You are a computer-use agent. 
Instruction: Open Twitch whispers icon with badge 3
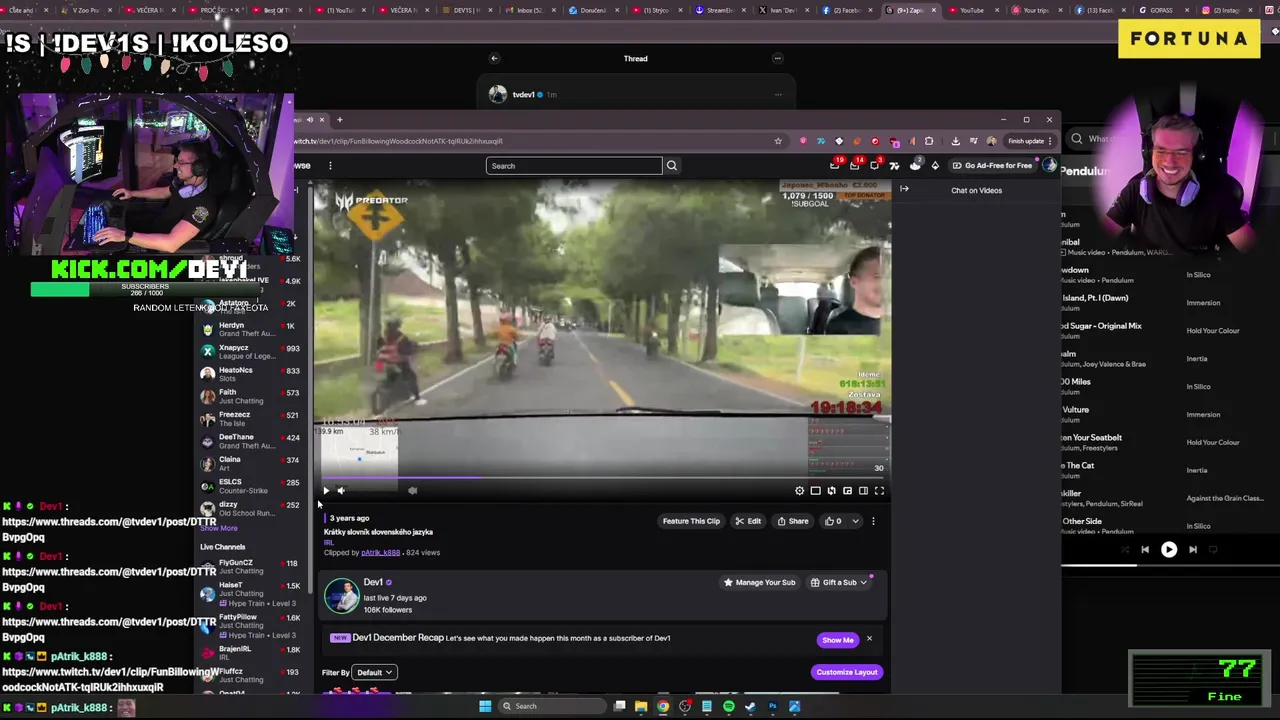pos(874,165)
